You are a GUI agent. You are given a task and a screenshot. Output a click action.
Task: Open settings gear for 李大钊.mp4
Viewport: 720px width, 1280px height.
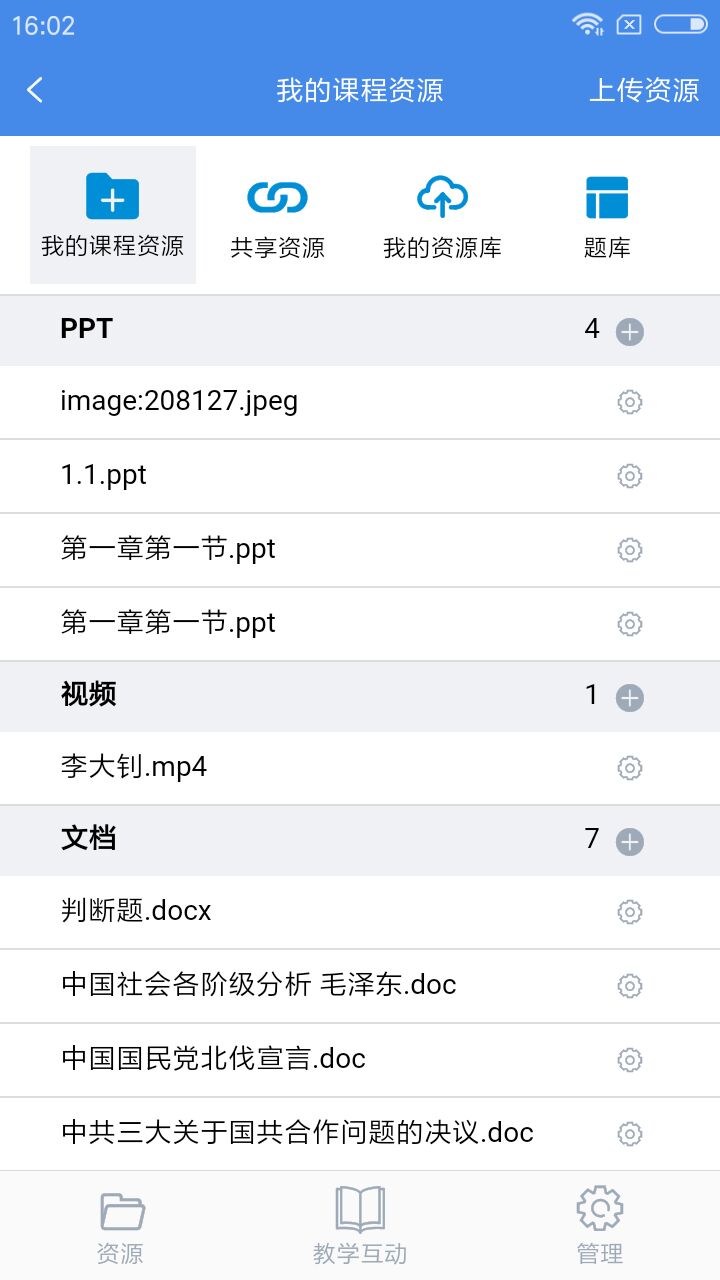click(629, 768)
